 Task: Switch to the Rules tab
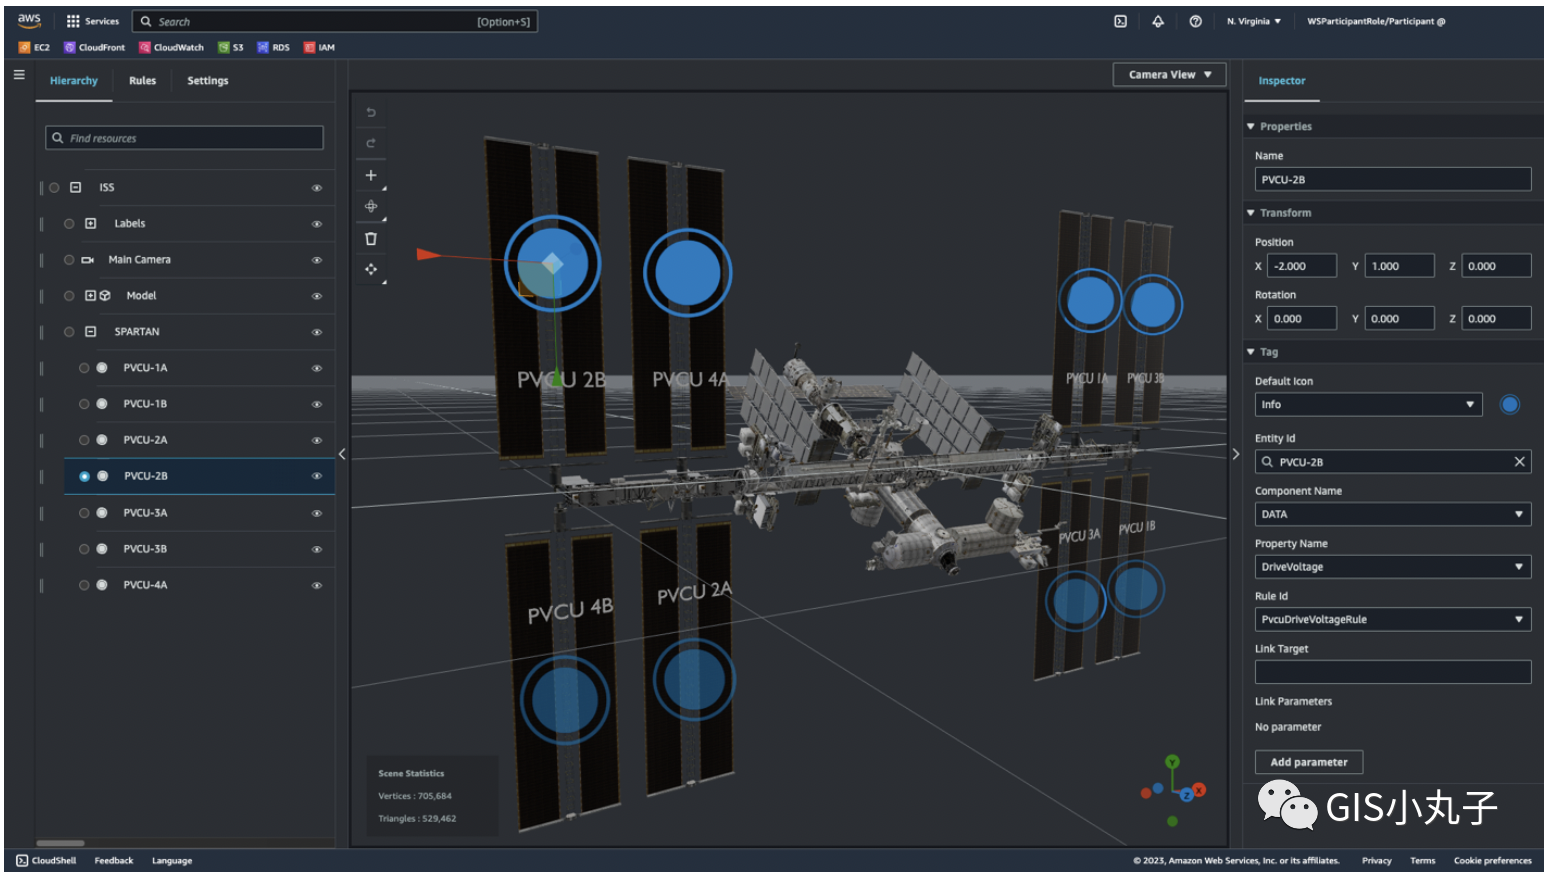coord(143,81)
